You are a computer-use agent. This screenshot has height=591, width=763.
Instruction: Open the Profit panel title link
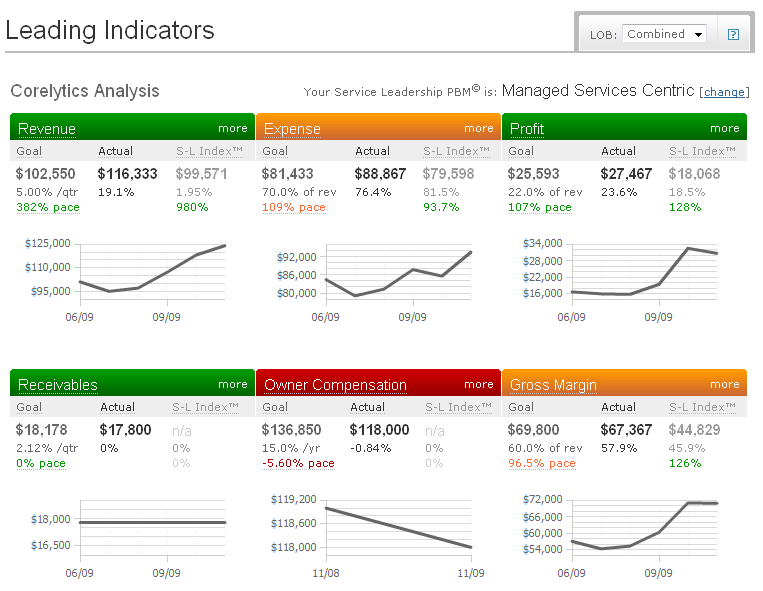tap(527, 129)
